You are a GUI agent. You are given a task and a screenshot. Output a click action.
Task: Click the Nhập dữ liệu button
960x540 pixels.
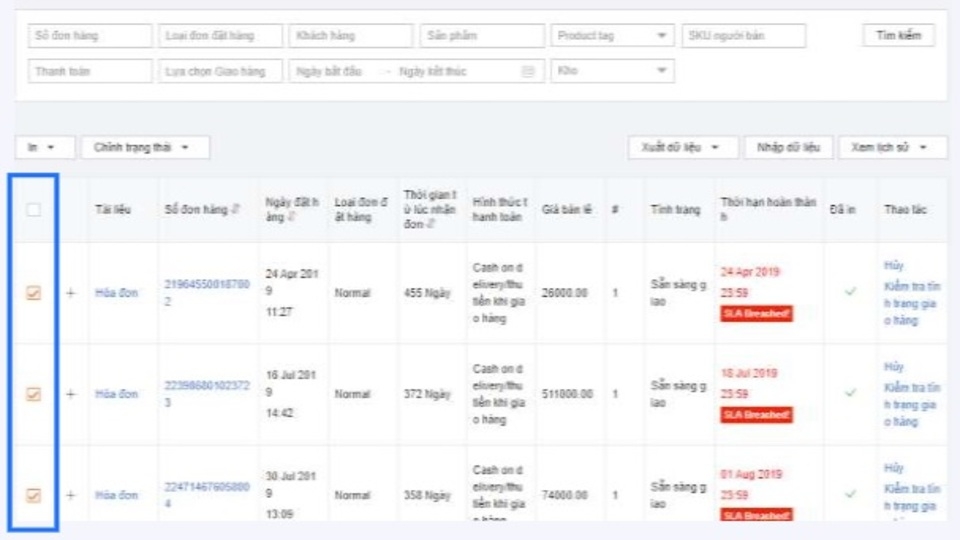click(788, 147)
